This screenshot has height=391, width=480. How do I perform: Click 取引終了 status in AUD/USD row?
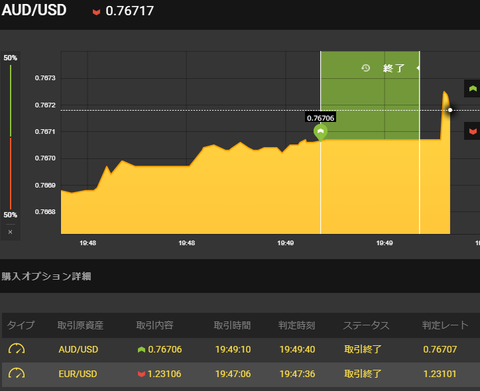click(363, 349)
